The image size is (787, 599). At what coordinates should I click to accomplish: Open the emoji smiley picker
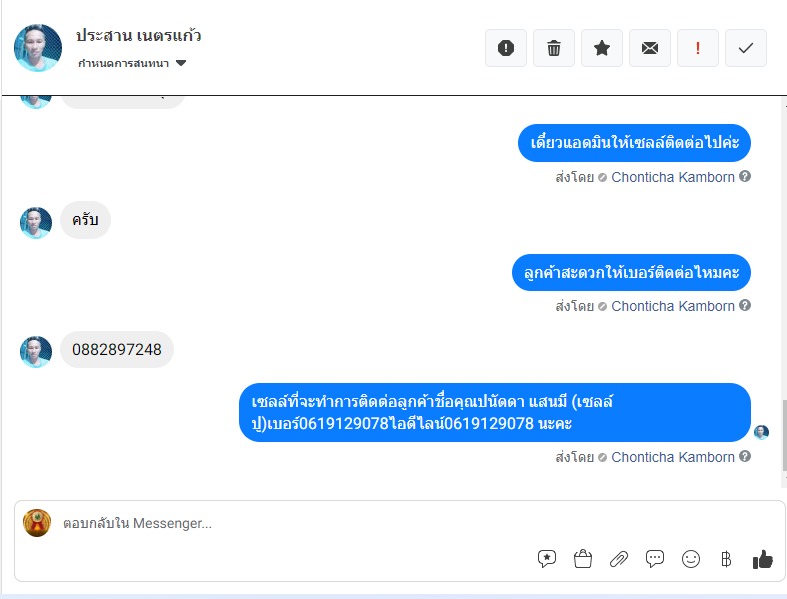[x=691, y=559]
